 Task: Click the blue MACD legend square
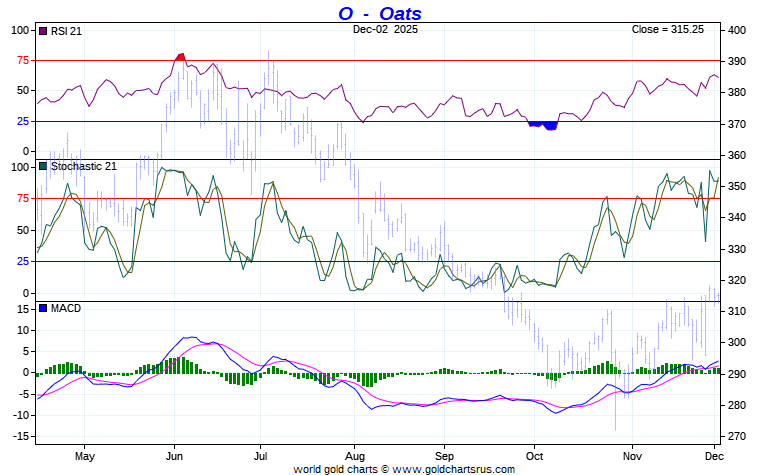[42, 308]
